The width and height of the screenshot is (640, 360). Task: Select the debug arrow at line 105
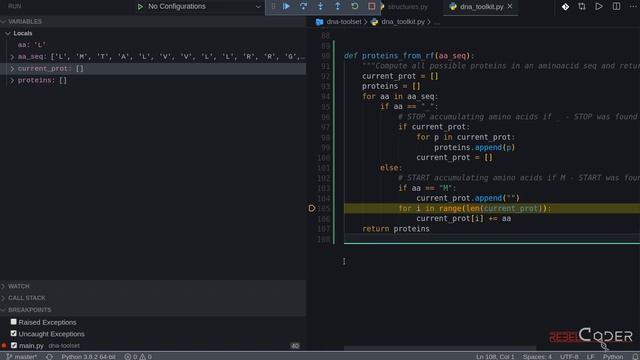tap(312, 209)
